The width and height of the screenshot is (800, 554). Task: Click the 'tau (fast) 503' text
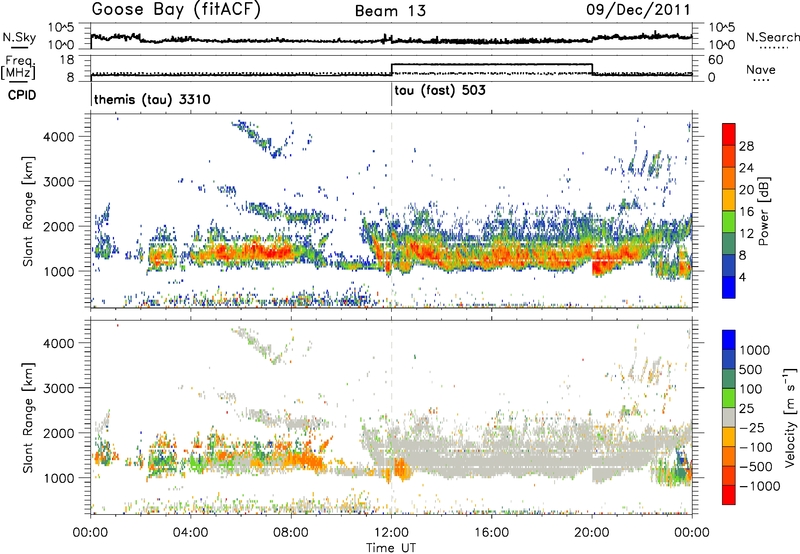(x=440, y=91)
